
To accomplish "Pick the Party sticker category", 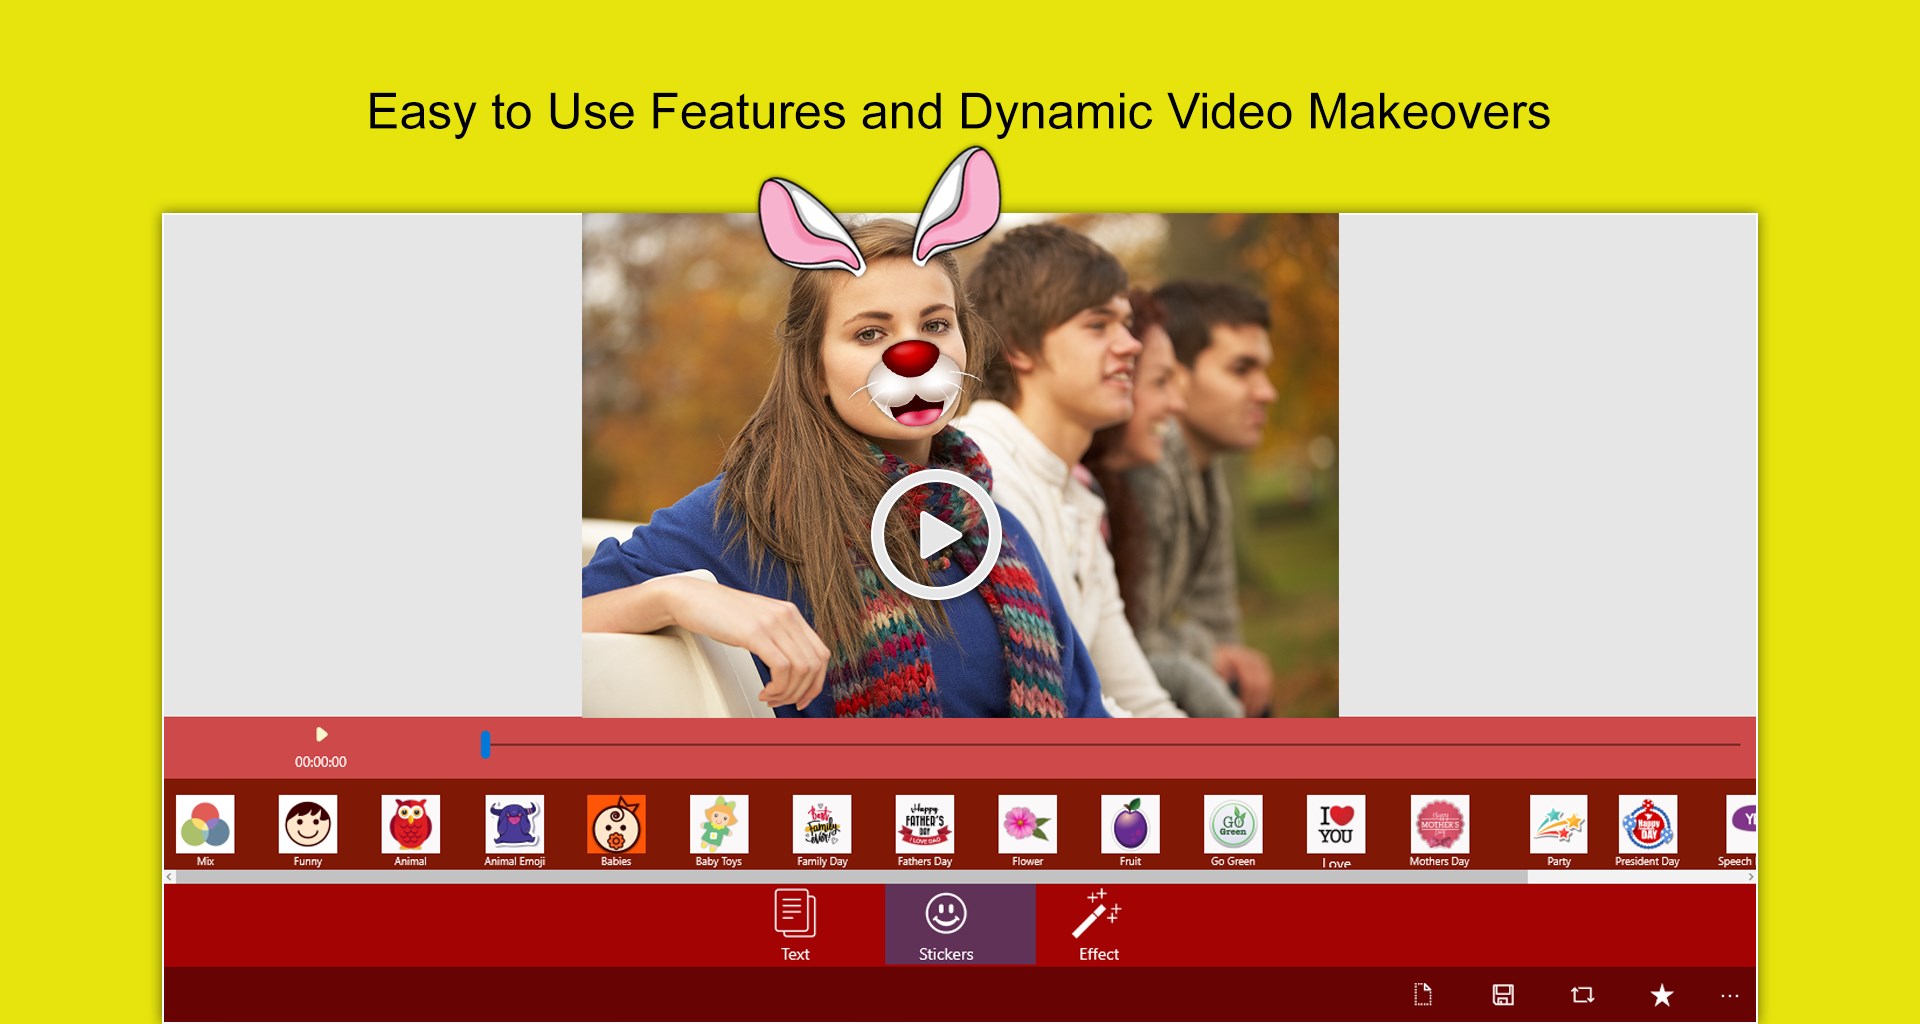I will click(1558, 830).
